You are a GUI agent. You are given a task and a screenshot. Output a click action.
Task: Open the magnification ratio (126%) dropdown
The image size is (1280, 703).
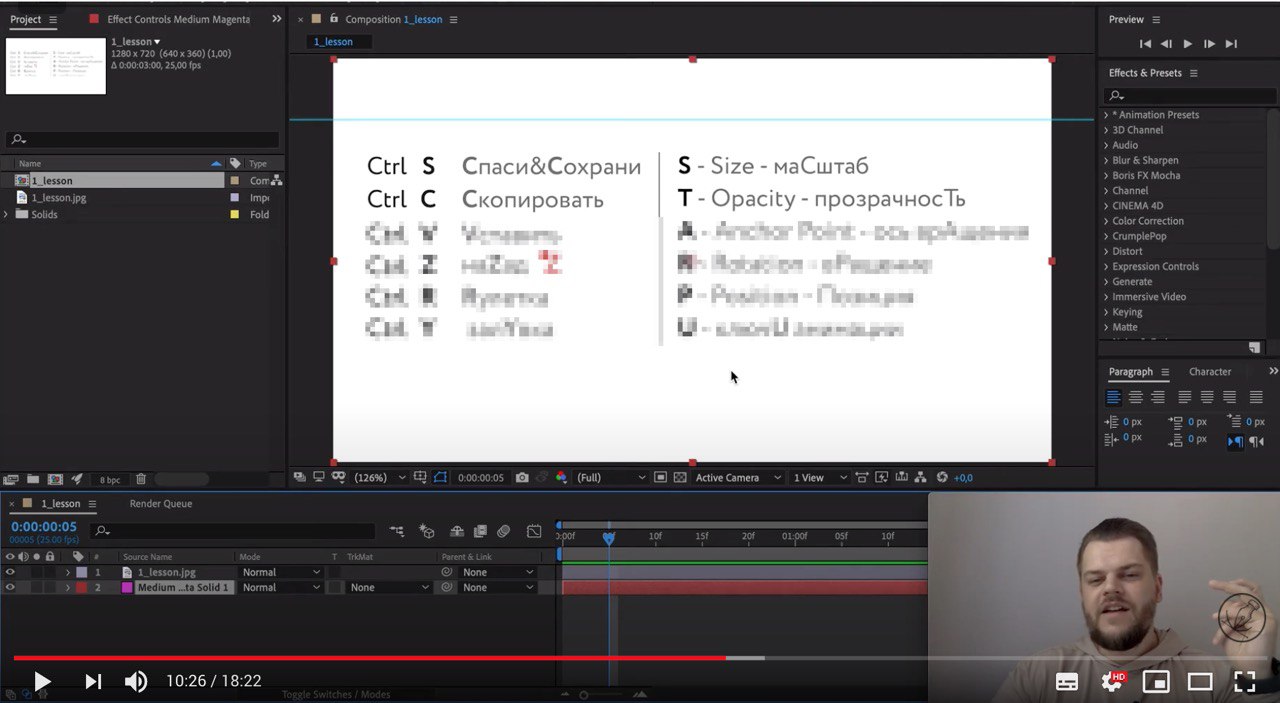pos(380,478)
